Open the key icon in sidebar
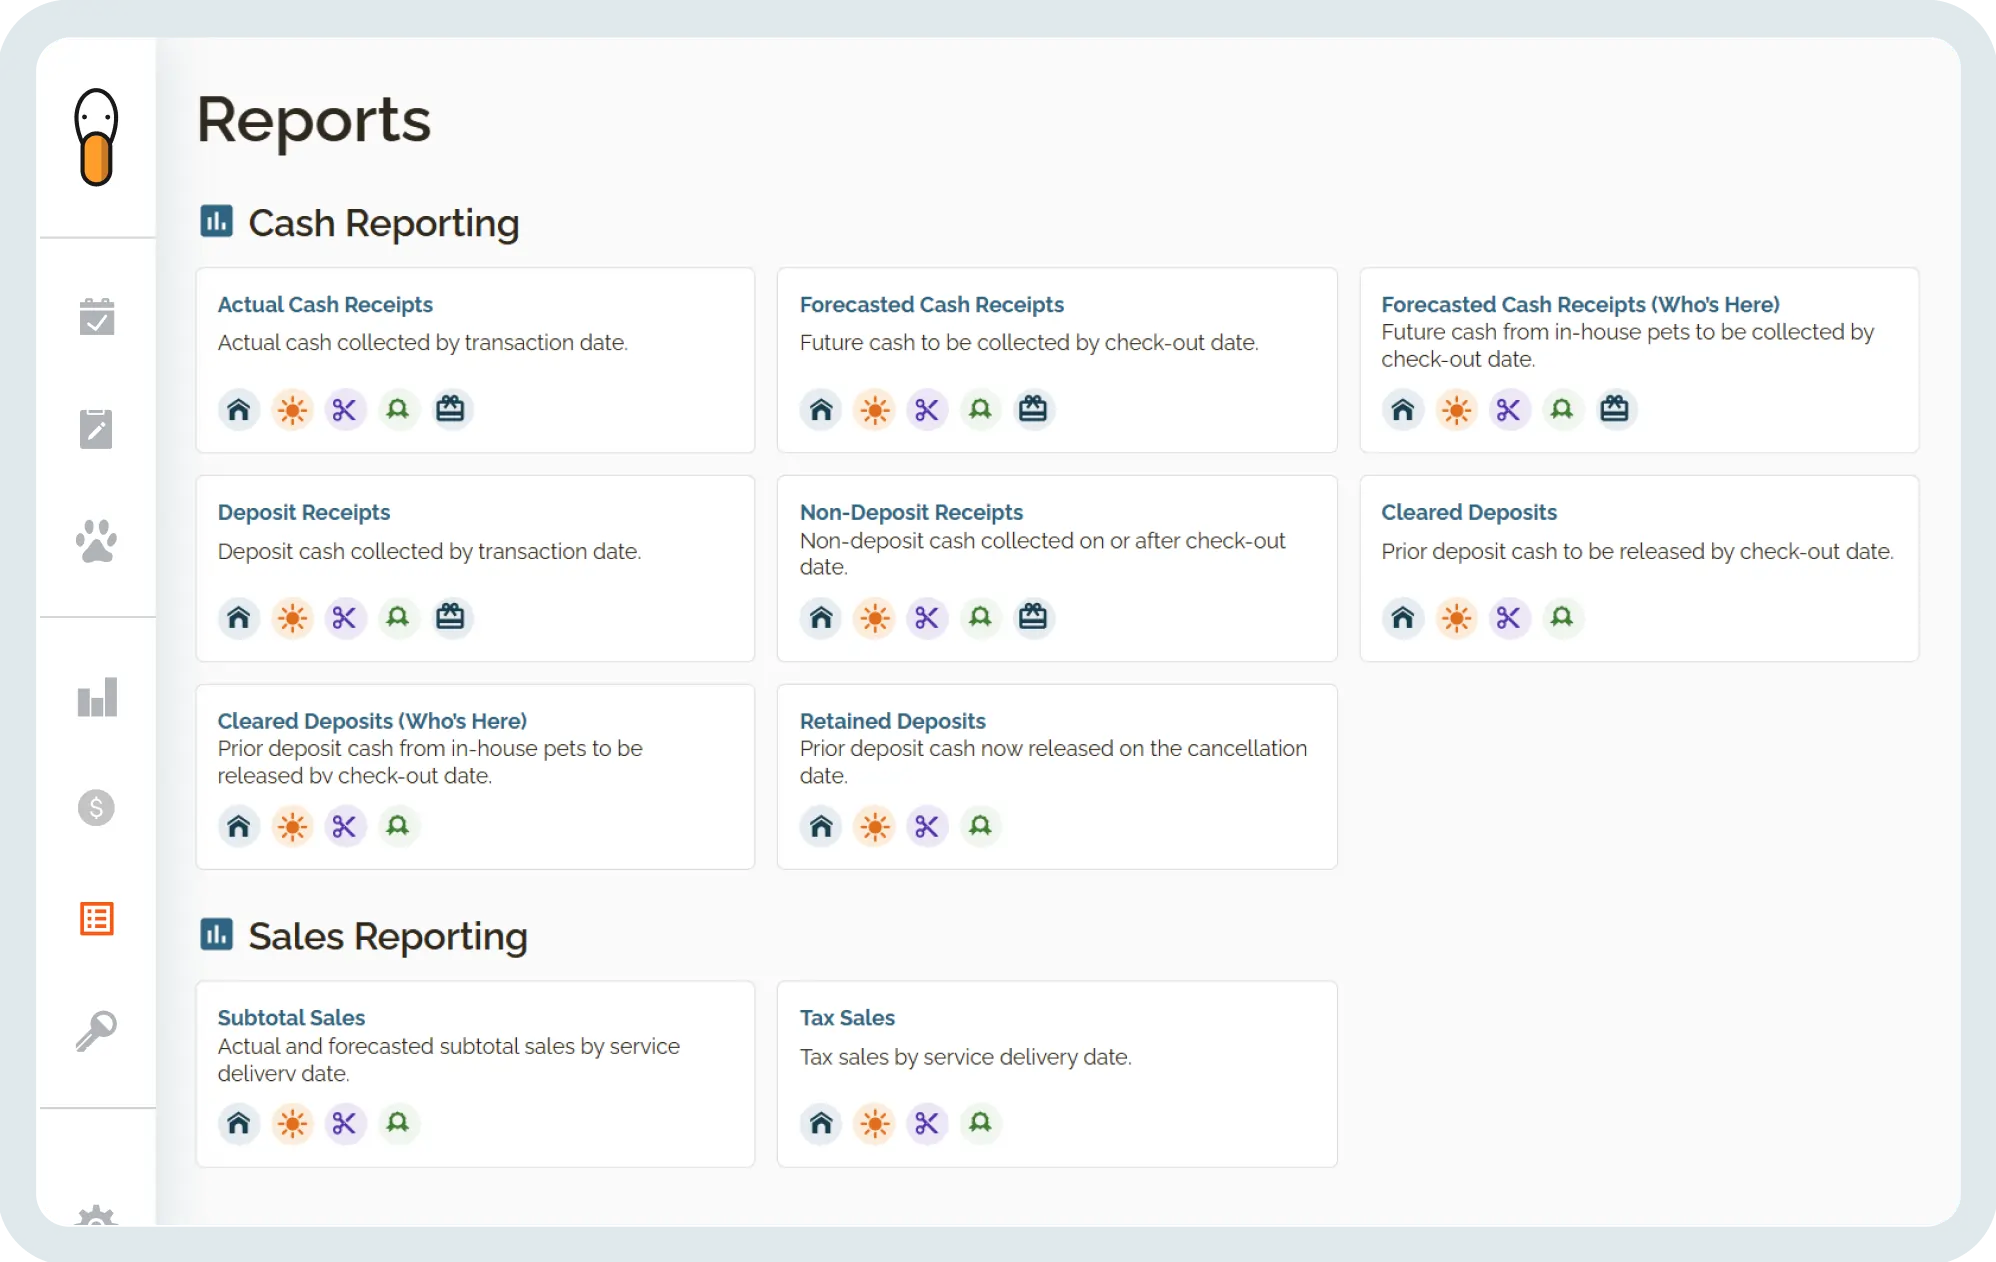1996x1262 pixels. [x=97, y=1030]
